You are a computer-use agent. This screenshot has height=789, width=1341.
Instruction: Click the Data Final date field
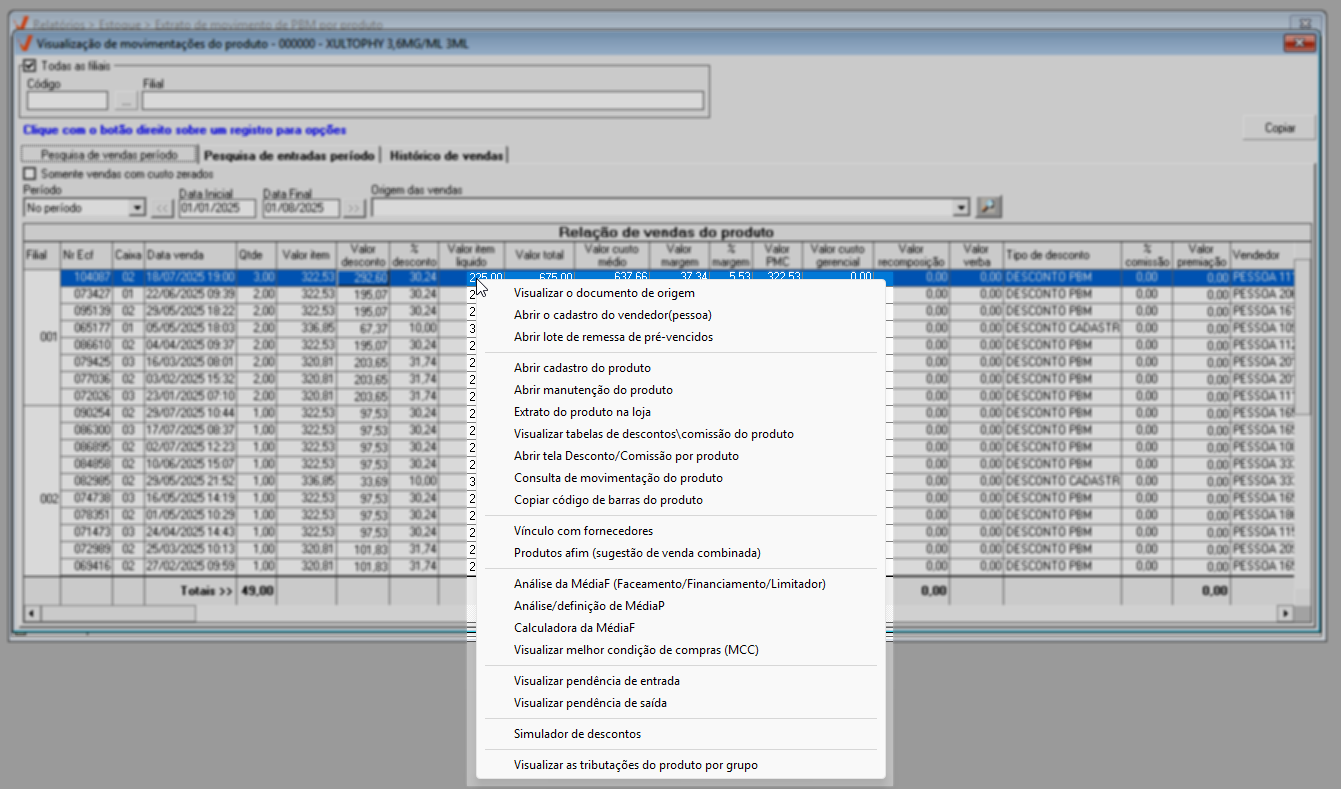coord(300,208)
